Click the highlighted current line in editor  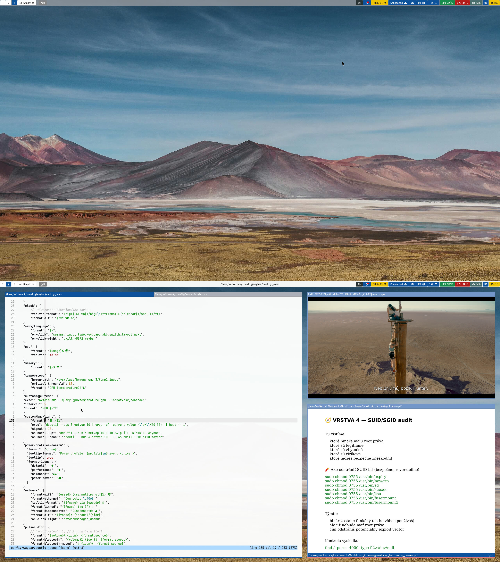point(154,420)
